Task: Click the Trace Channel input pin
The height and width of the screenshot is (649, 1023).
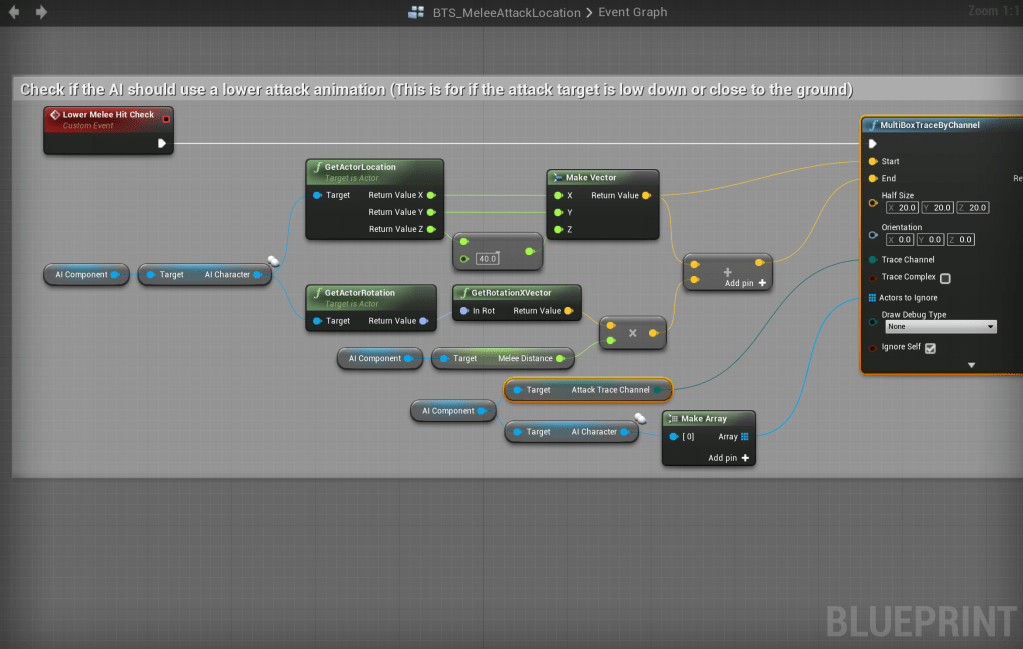Action: [873, 260]
